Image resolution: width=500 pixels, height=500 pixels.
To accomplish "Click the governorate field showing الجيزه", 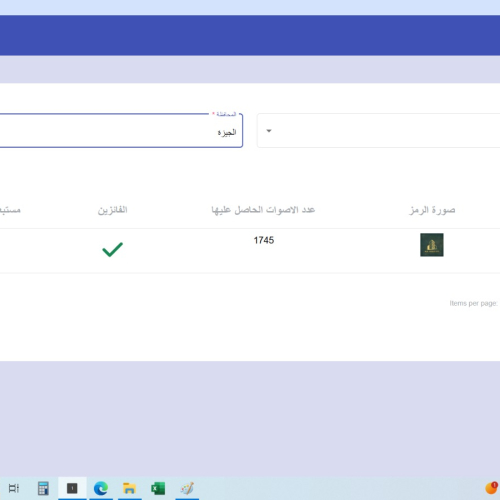I will 121,130.
